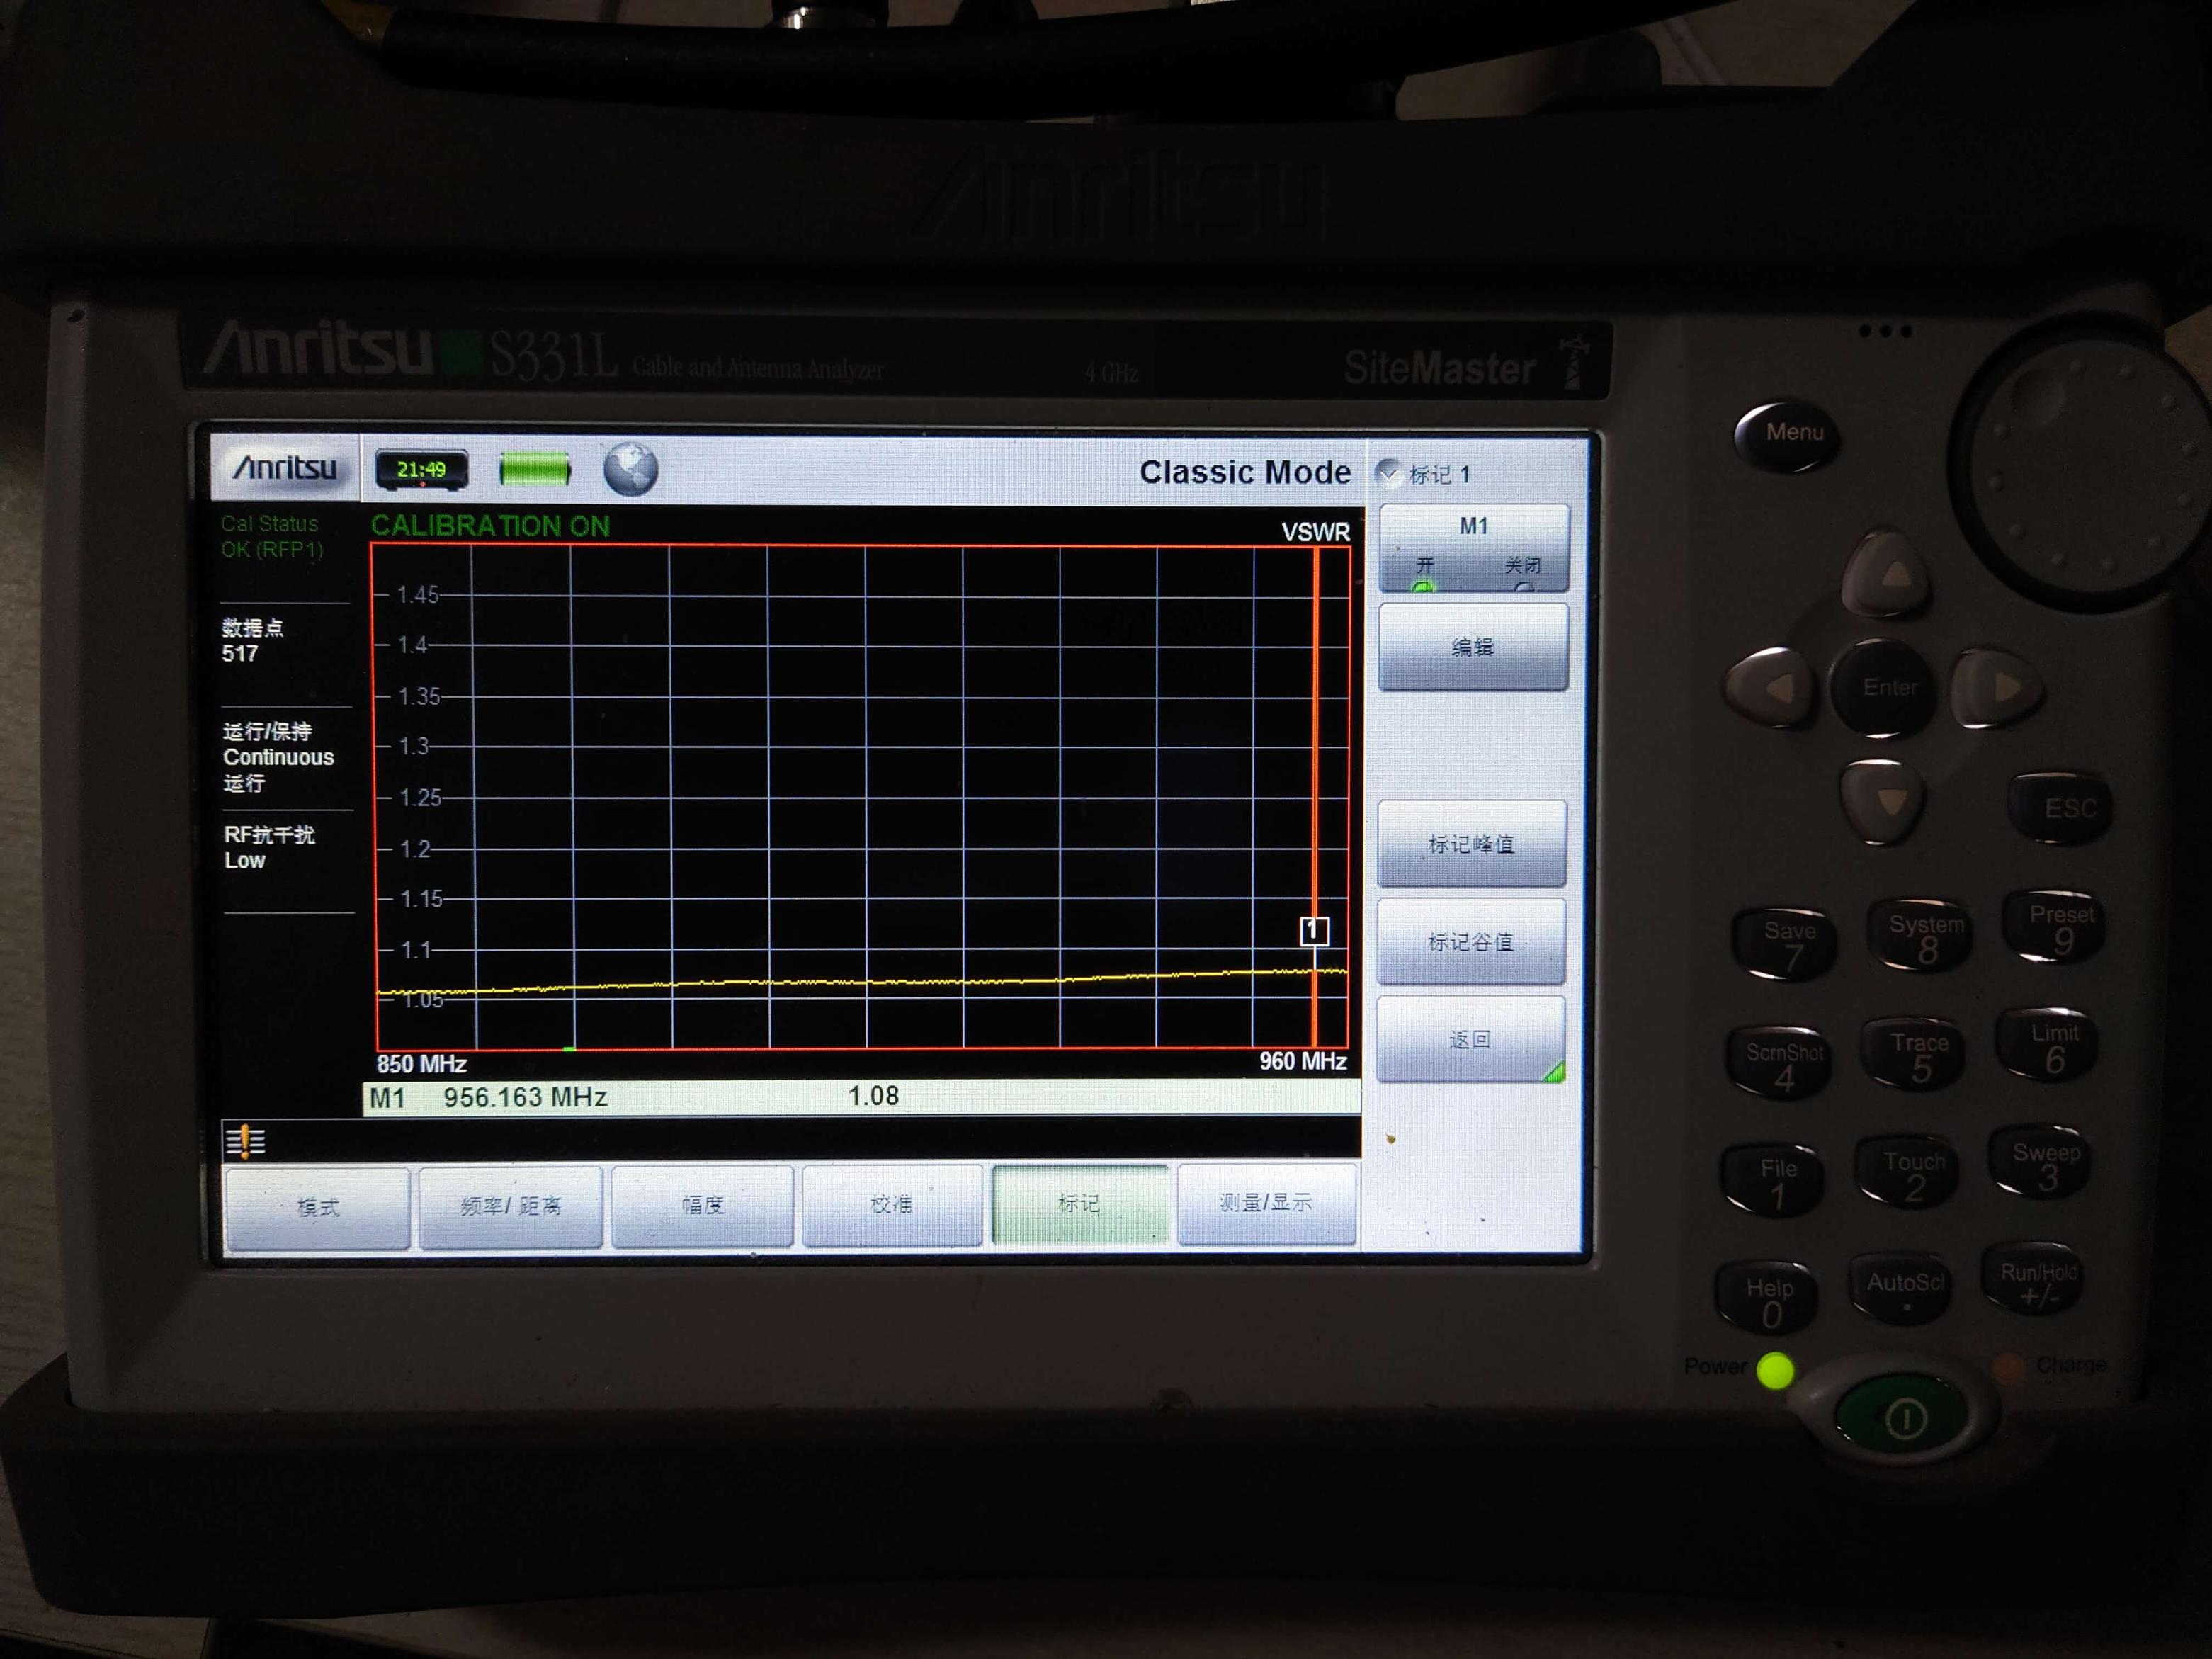Image resolution: width=2212 pixels, height=1659 pixels.
Task: Tap the Anritsu logo in header
Action: 284,467
